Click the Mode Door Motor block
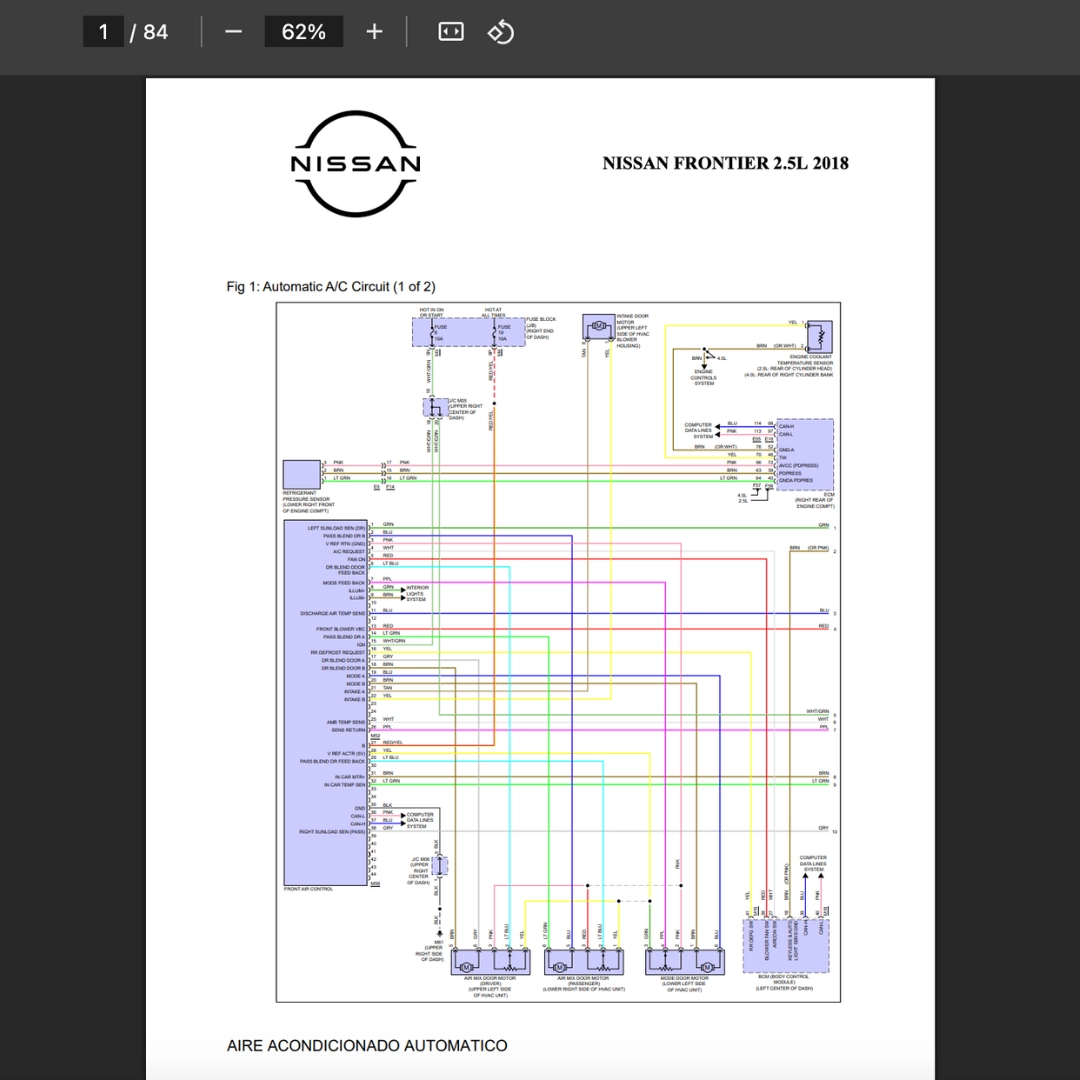This screenshot has width=1080, height=1080. pyautogui.click(x=685, y=962)
